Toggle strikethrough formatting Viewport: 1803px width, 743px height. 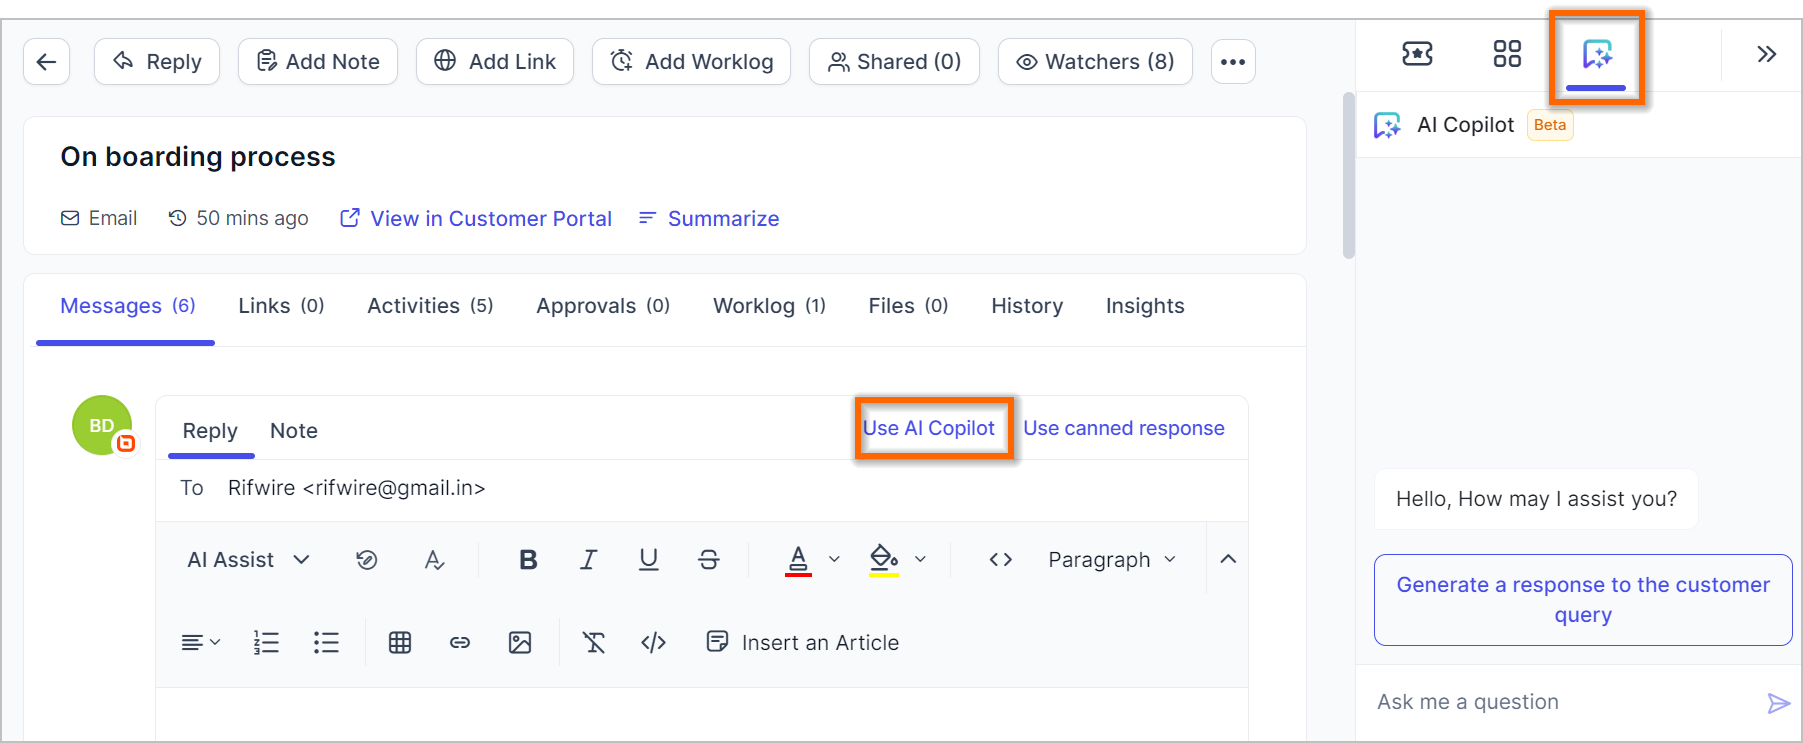(x=709, y=560)
